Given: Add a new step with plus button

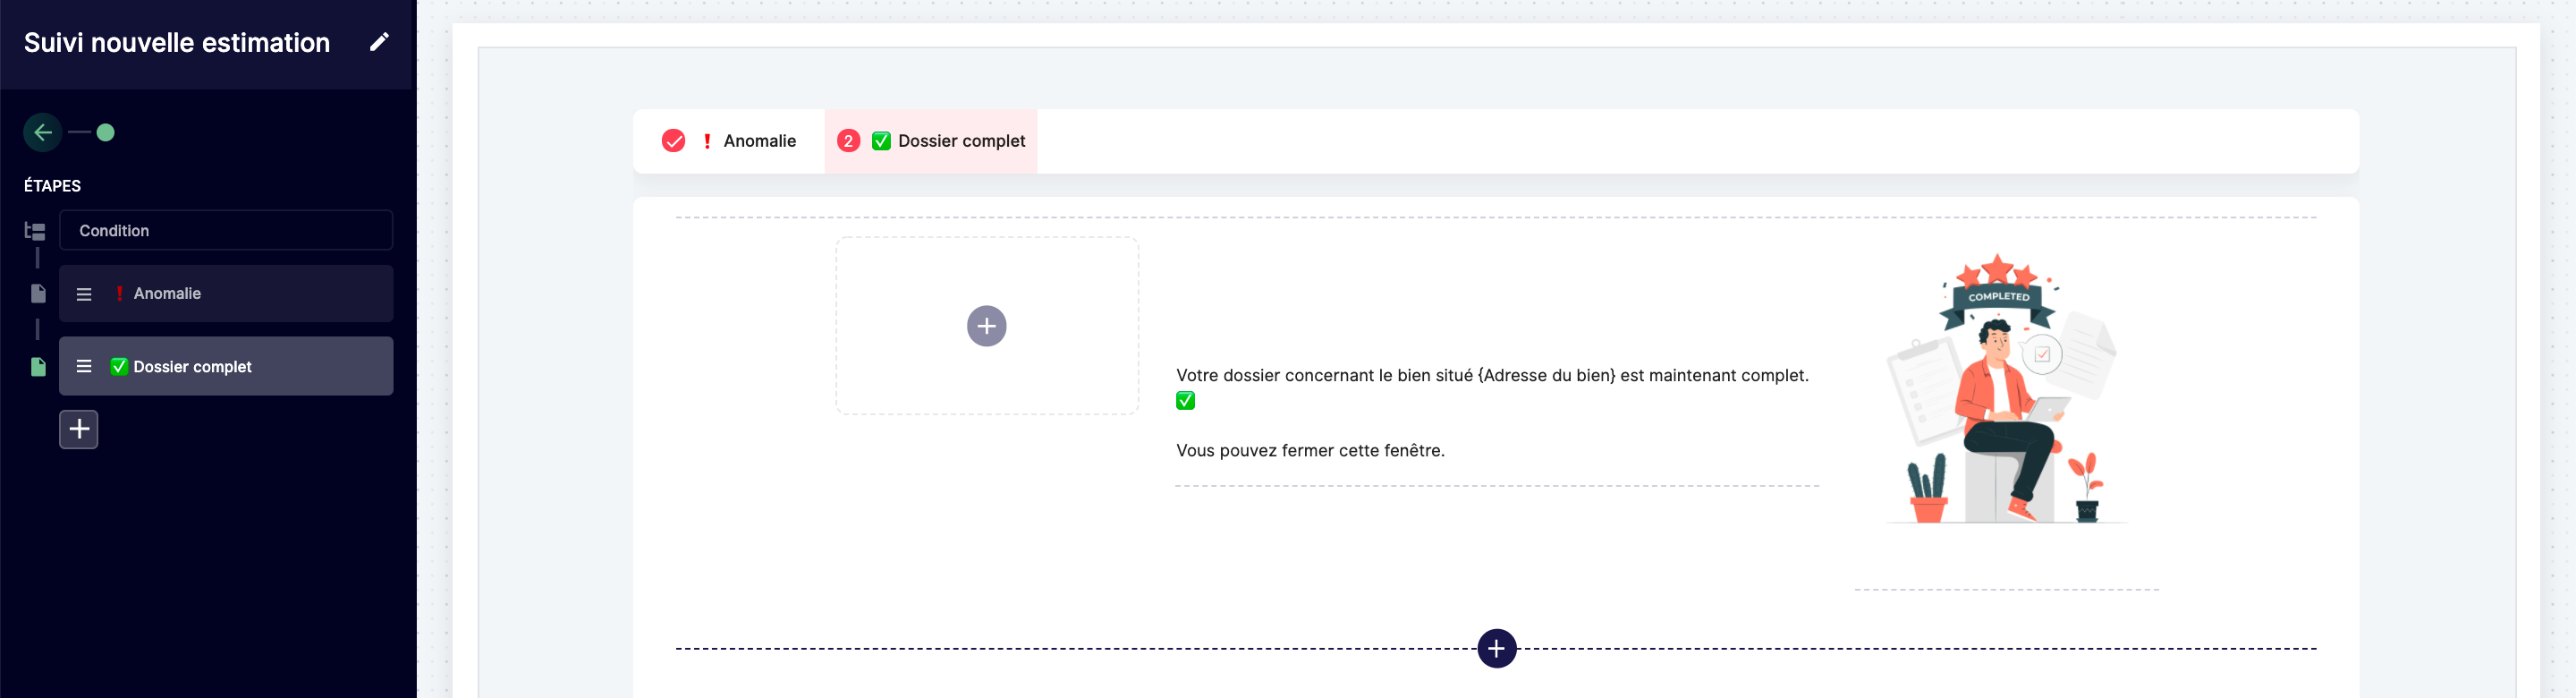Looking at the screenshot, I should [79, 429].
